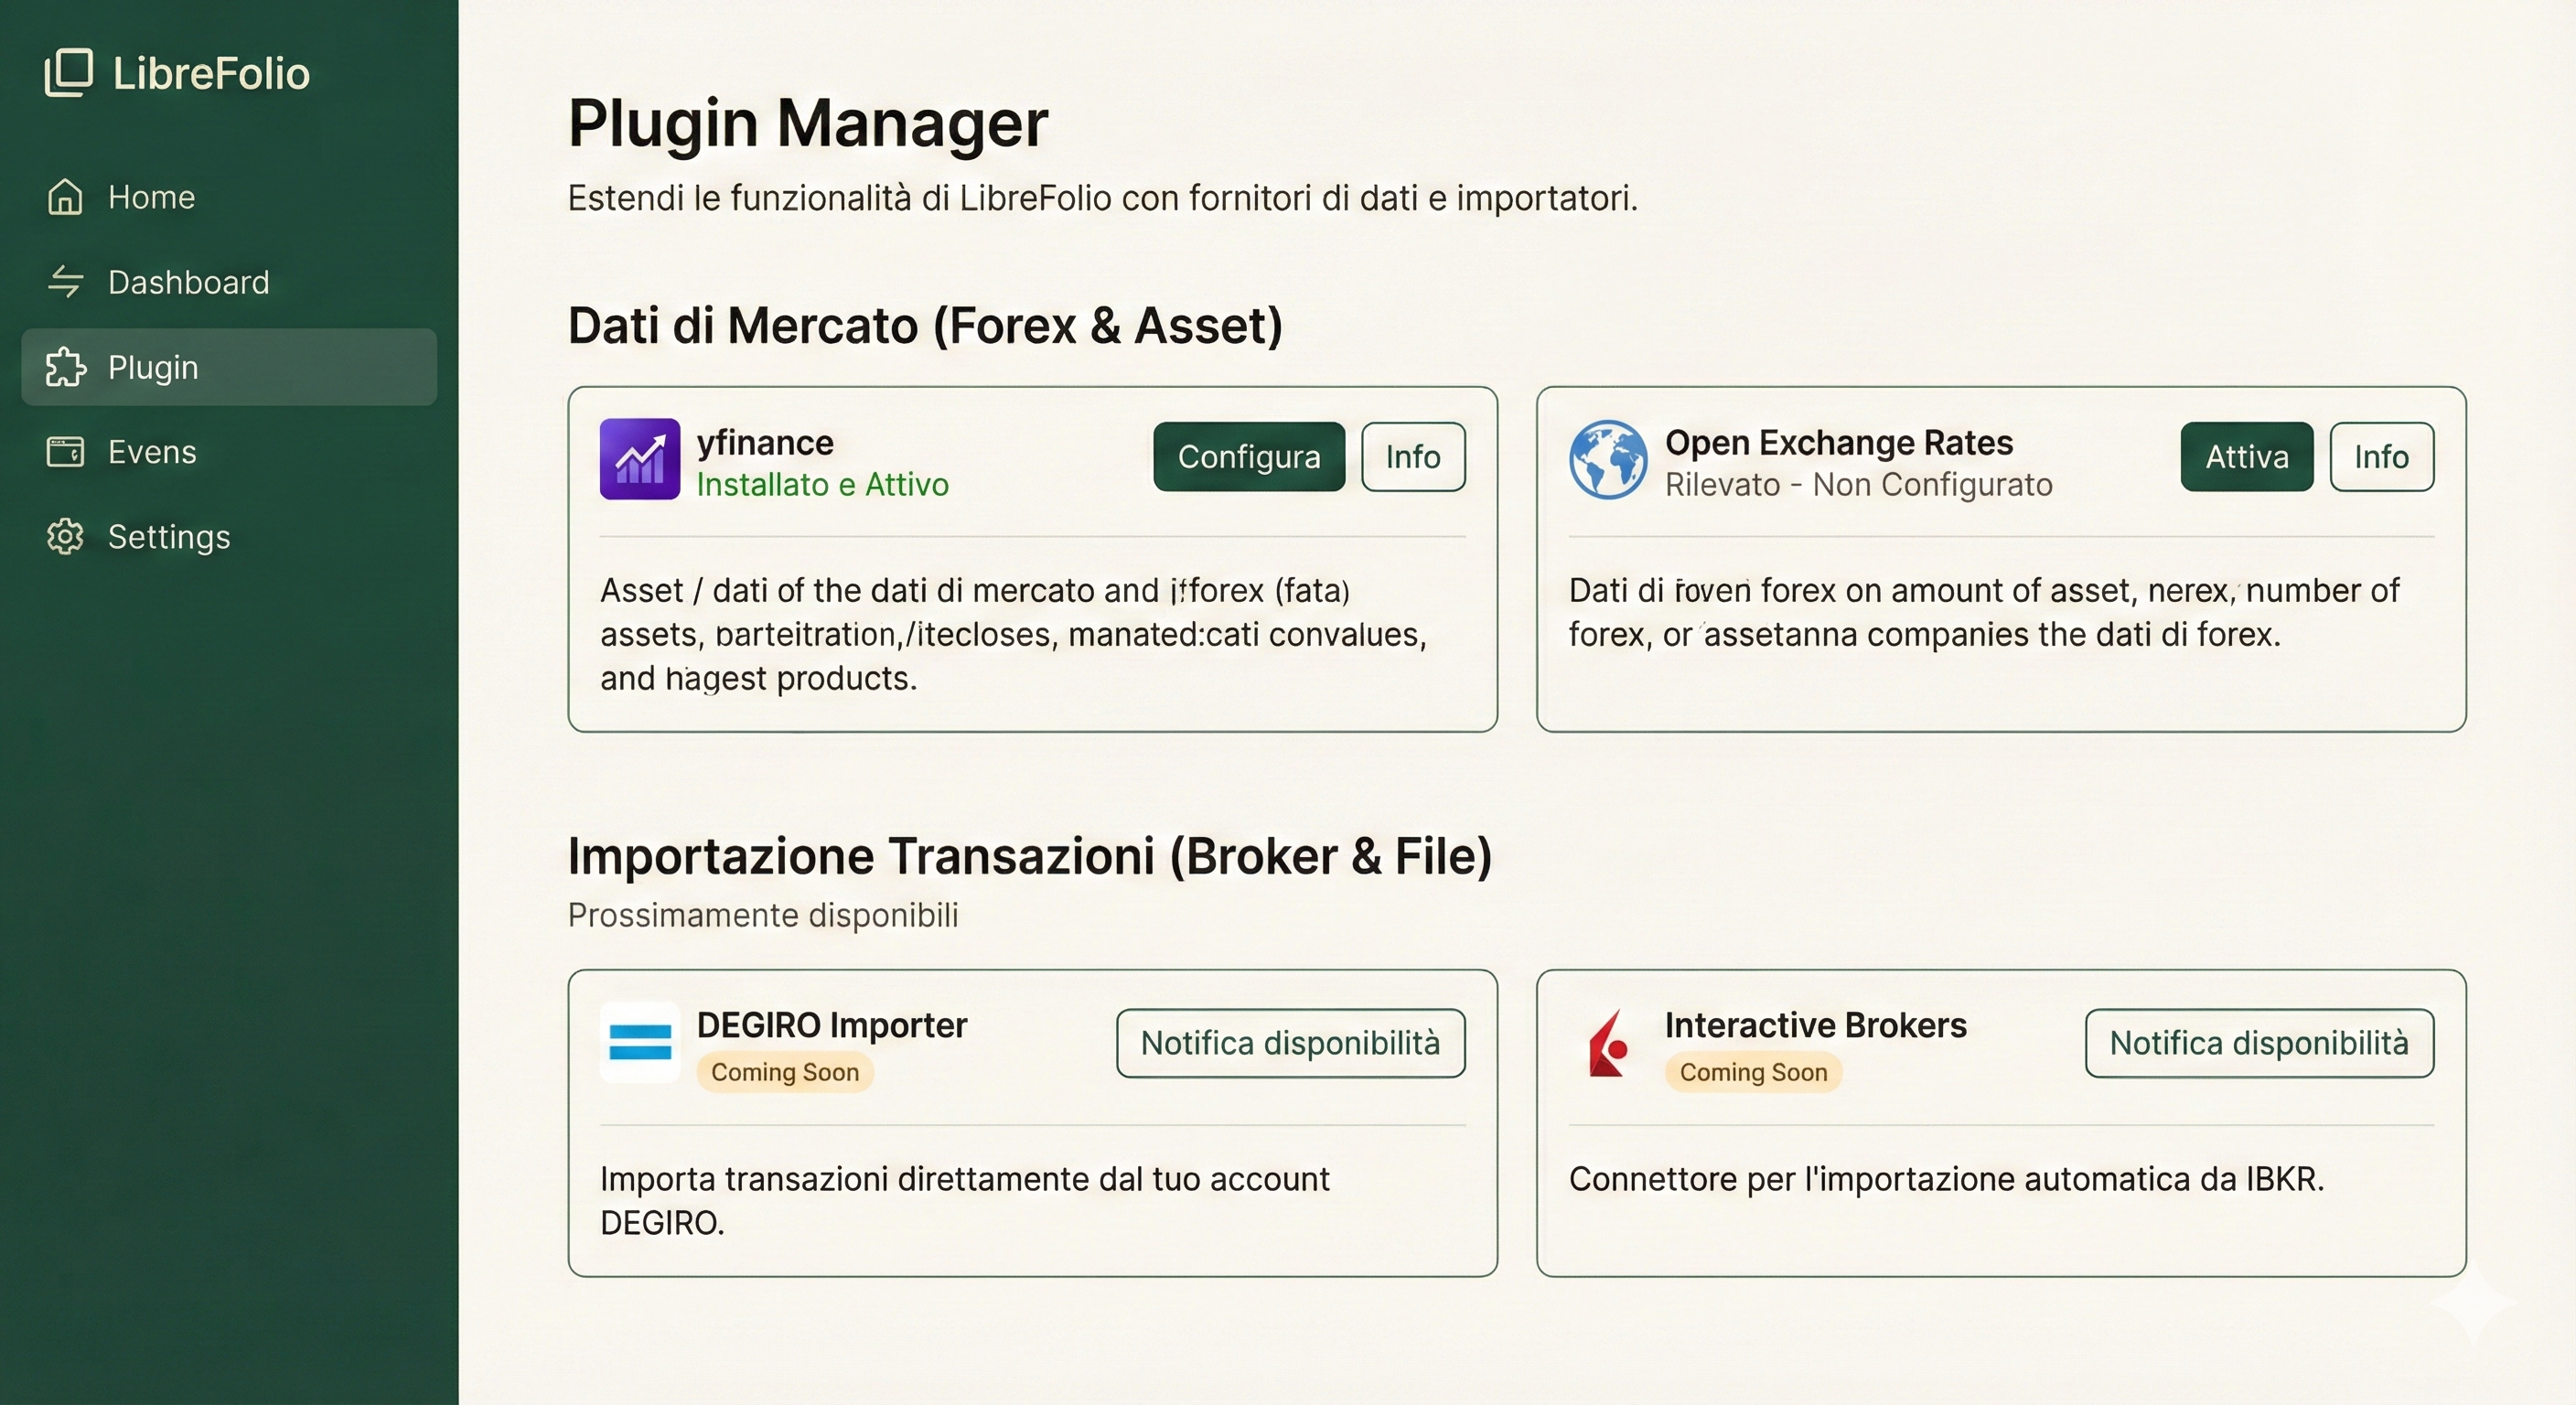Navigate to the Evens section

click(152, 452)
